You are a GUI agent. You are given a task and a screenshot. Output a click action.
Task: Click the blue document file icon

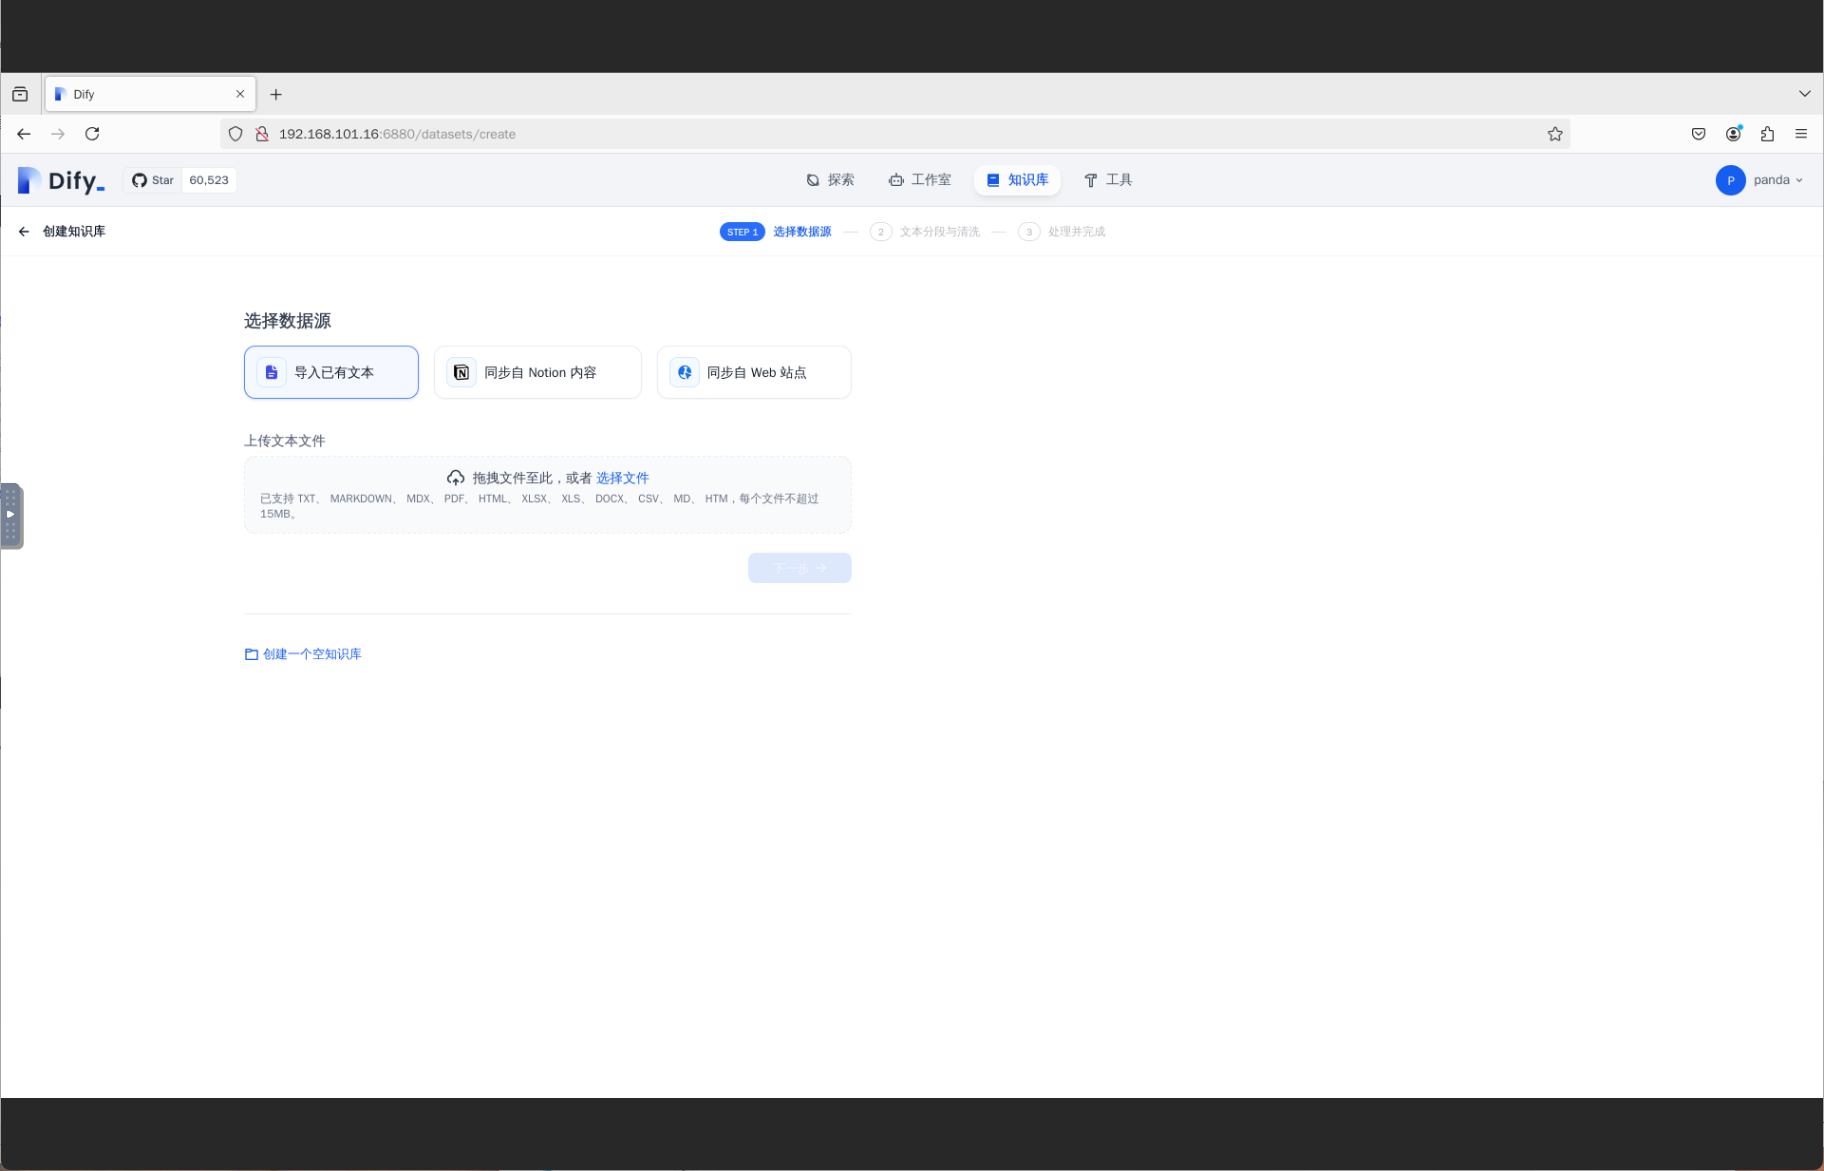pyautogui.click(x=271, y=372)
